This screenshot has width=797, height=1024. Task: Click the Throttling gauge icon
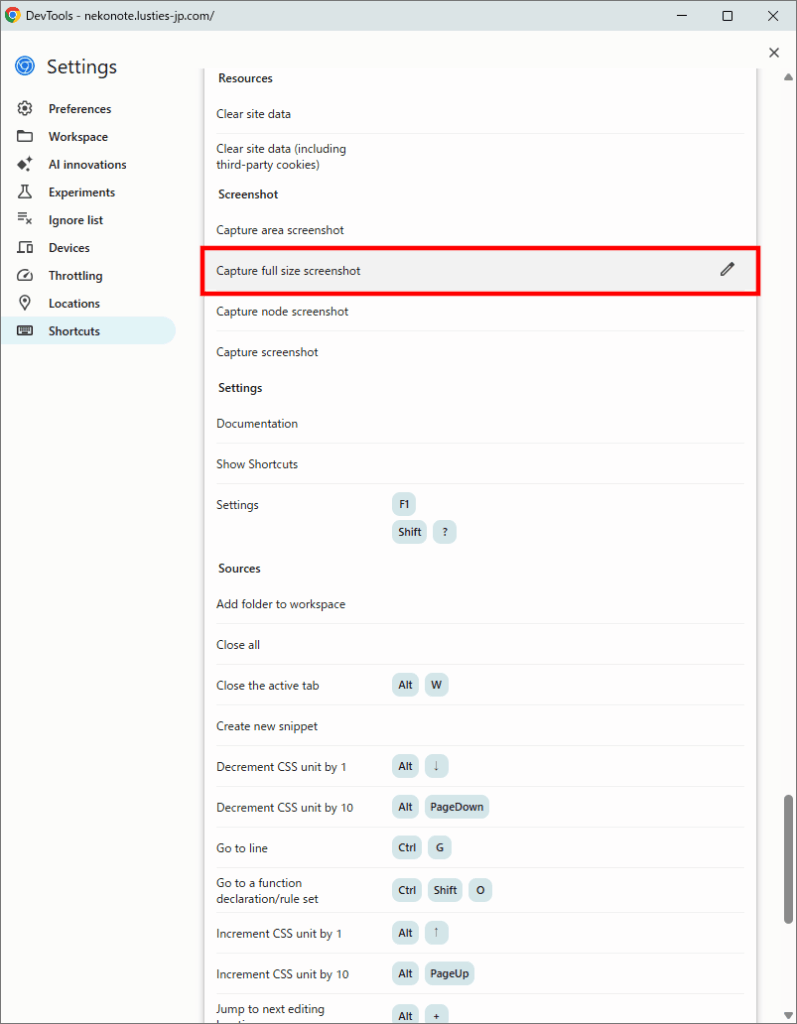click(x=25, y=275)
